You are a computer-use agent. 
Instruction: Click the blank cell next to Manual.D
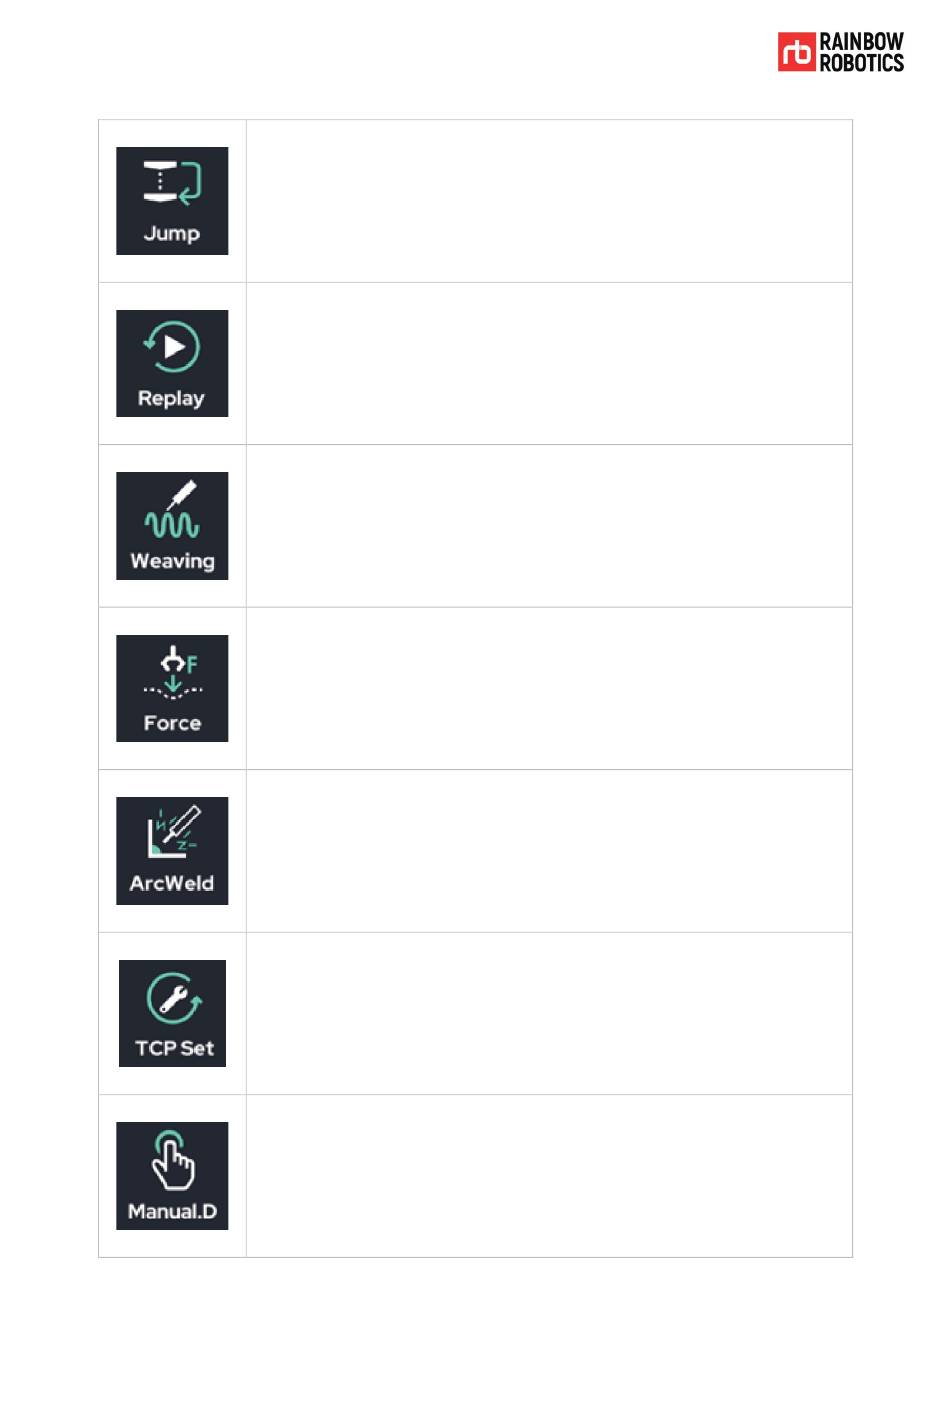pyautogui.click(x=549, y=1176)
